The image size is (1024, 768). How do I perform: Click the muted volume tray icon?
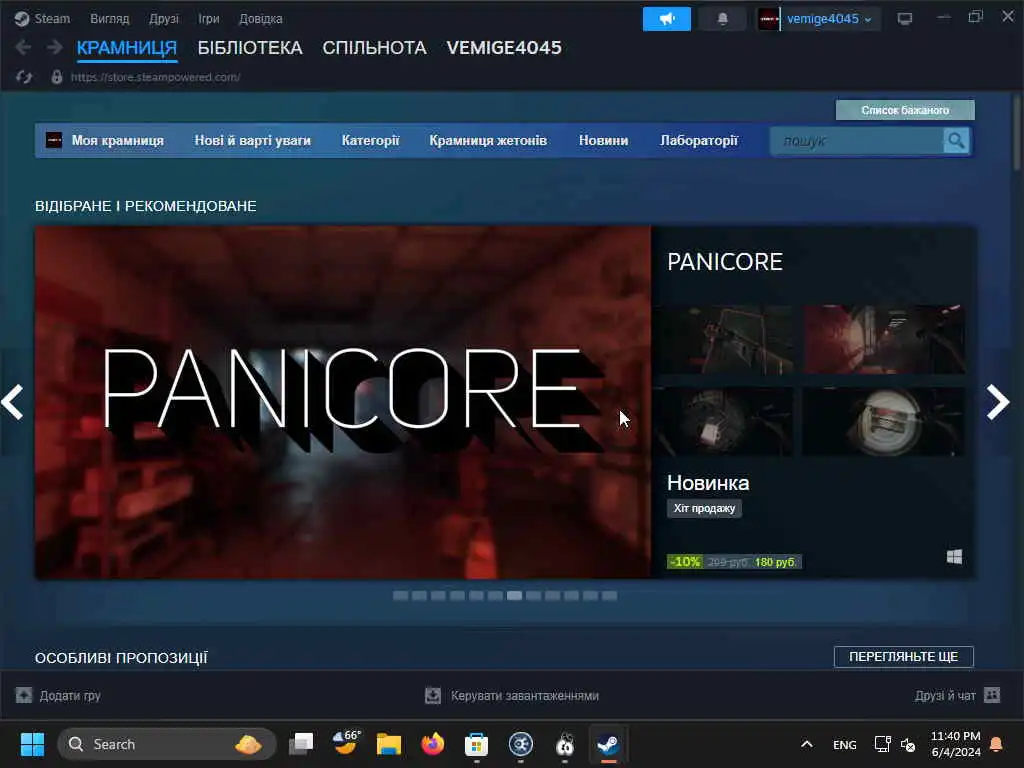pos(908,744)
